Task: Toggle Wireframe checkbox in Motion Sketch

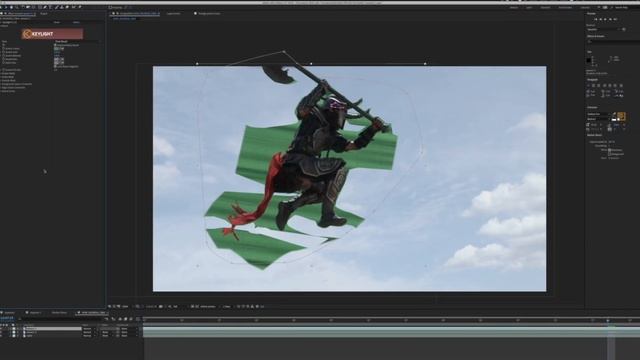Action: pos(610,150)
